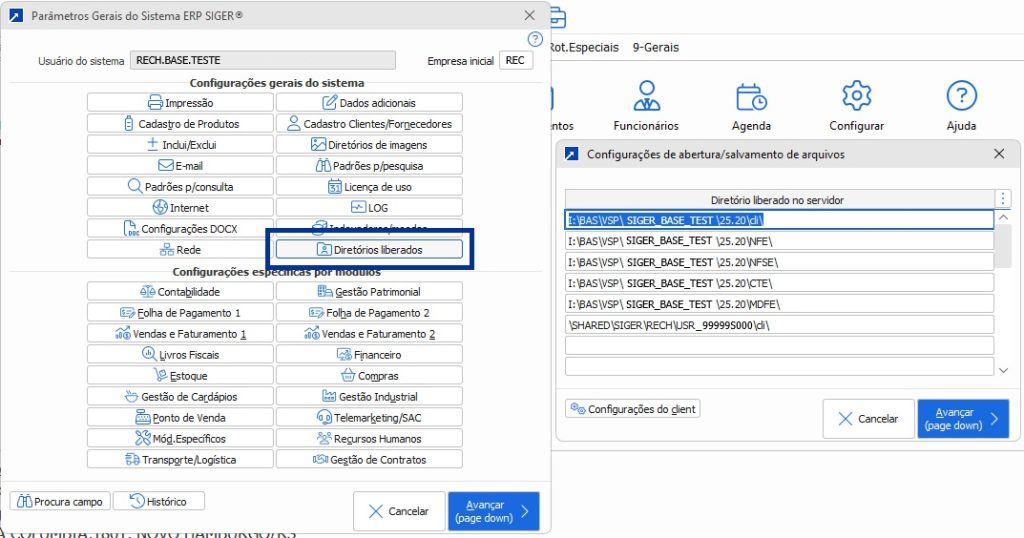Open Configurações DOCX

tap(180, 229)
